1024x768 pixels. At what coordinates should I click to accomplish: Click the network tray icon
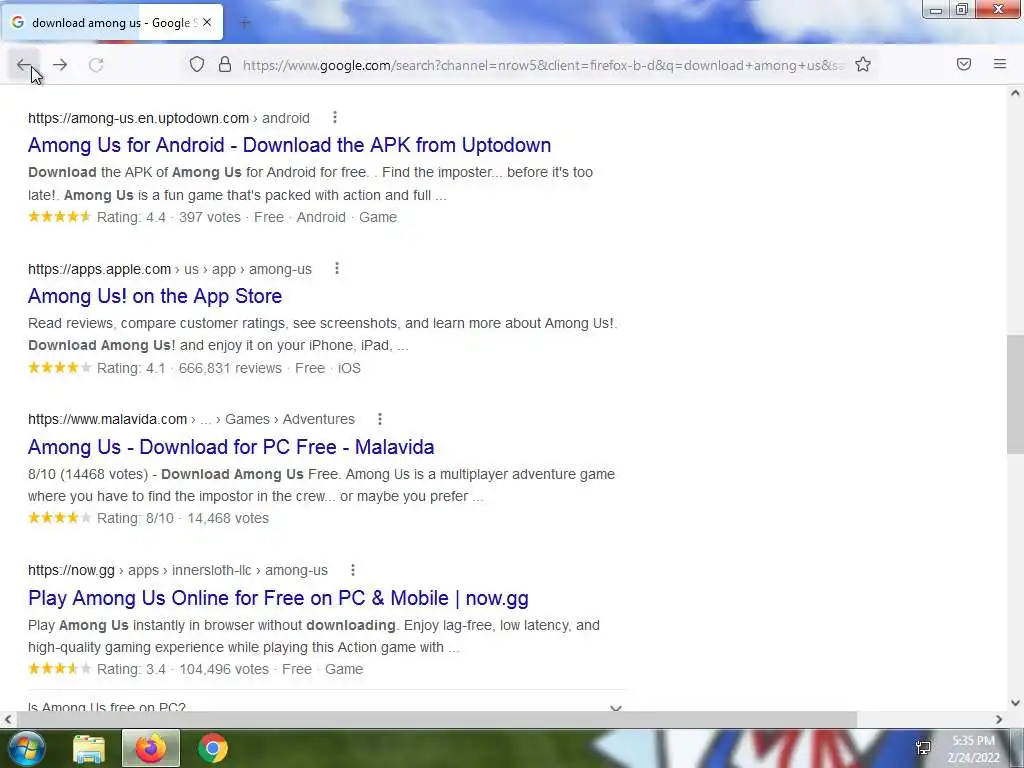923,748
